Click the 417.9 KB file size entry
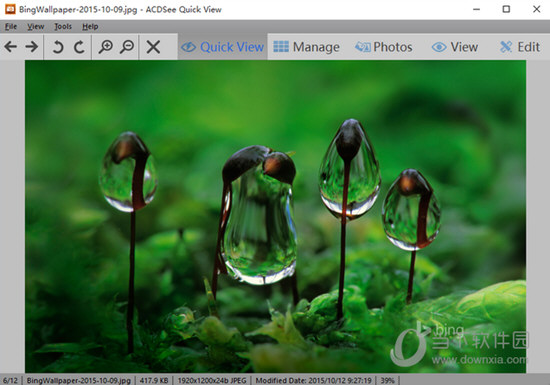Viewport: 550px width, 385px height. click(x=154, y=380)
